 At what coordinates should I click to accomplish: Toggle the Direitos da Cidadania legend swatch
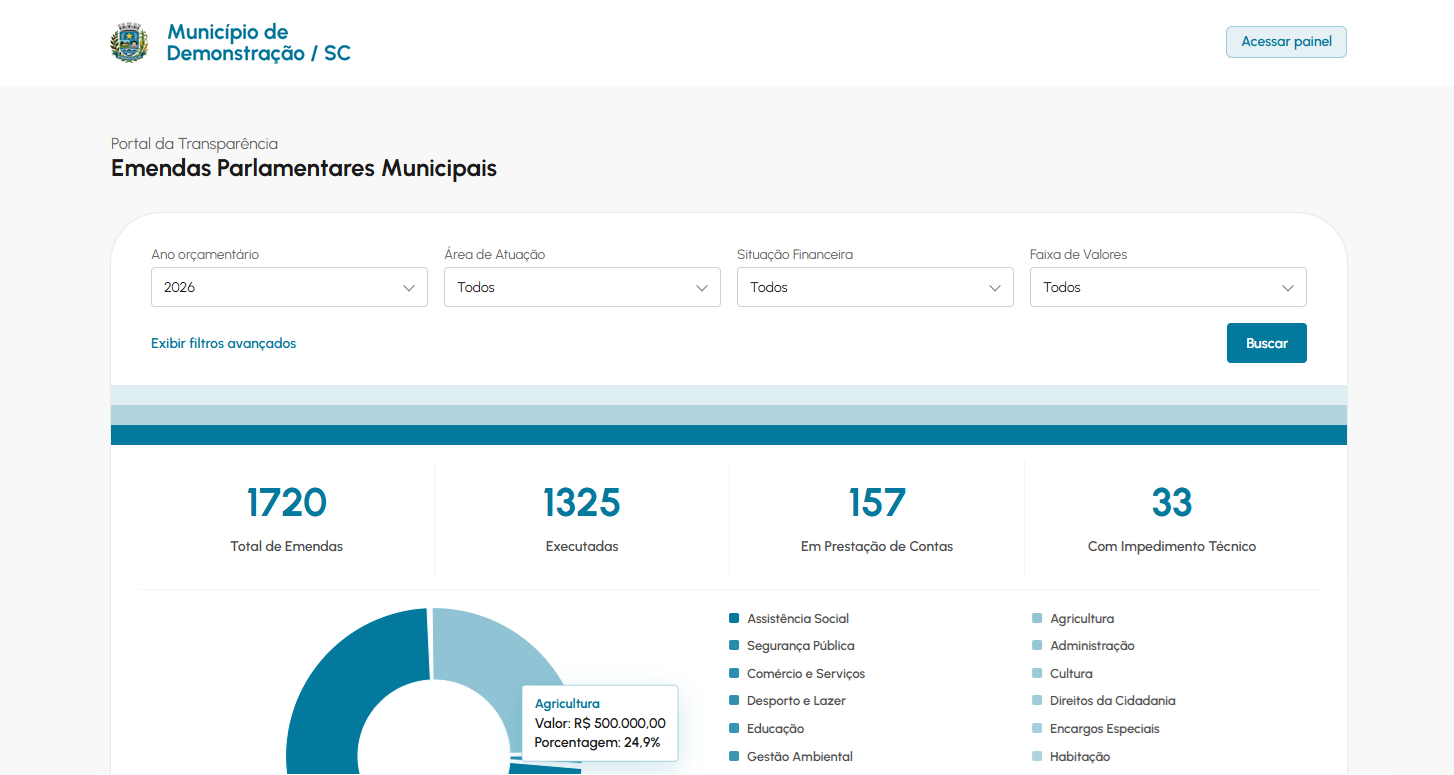(x=1037, y=701)
